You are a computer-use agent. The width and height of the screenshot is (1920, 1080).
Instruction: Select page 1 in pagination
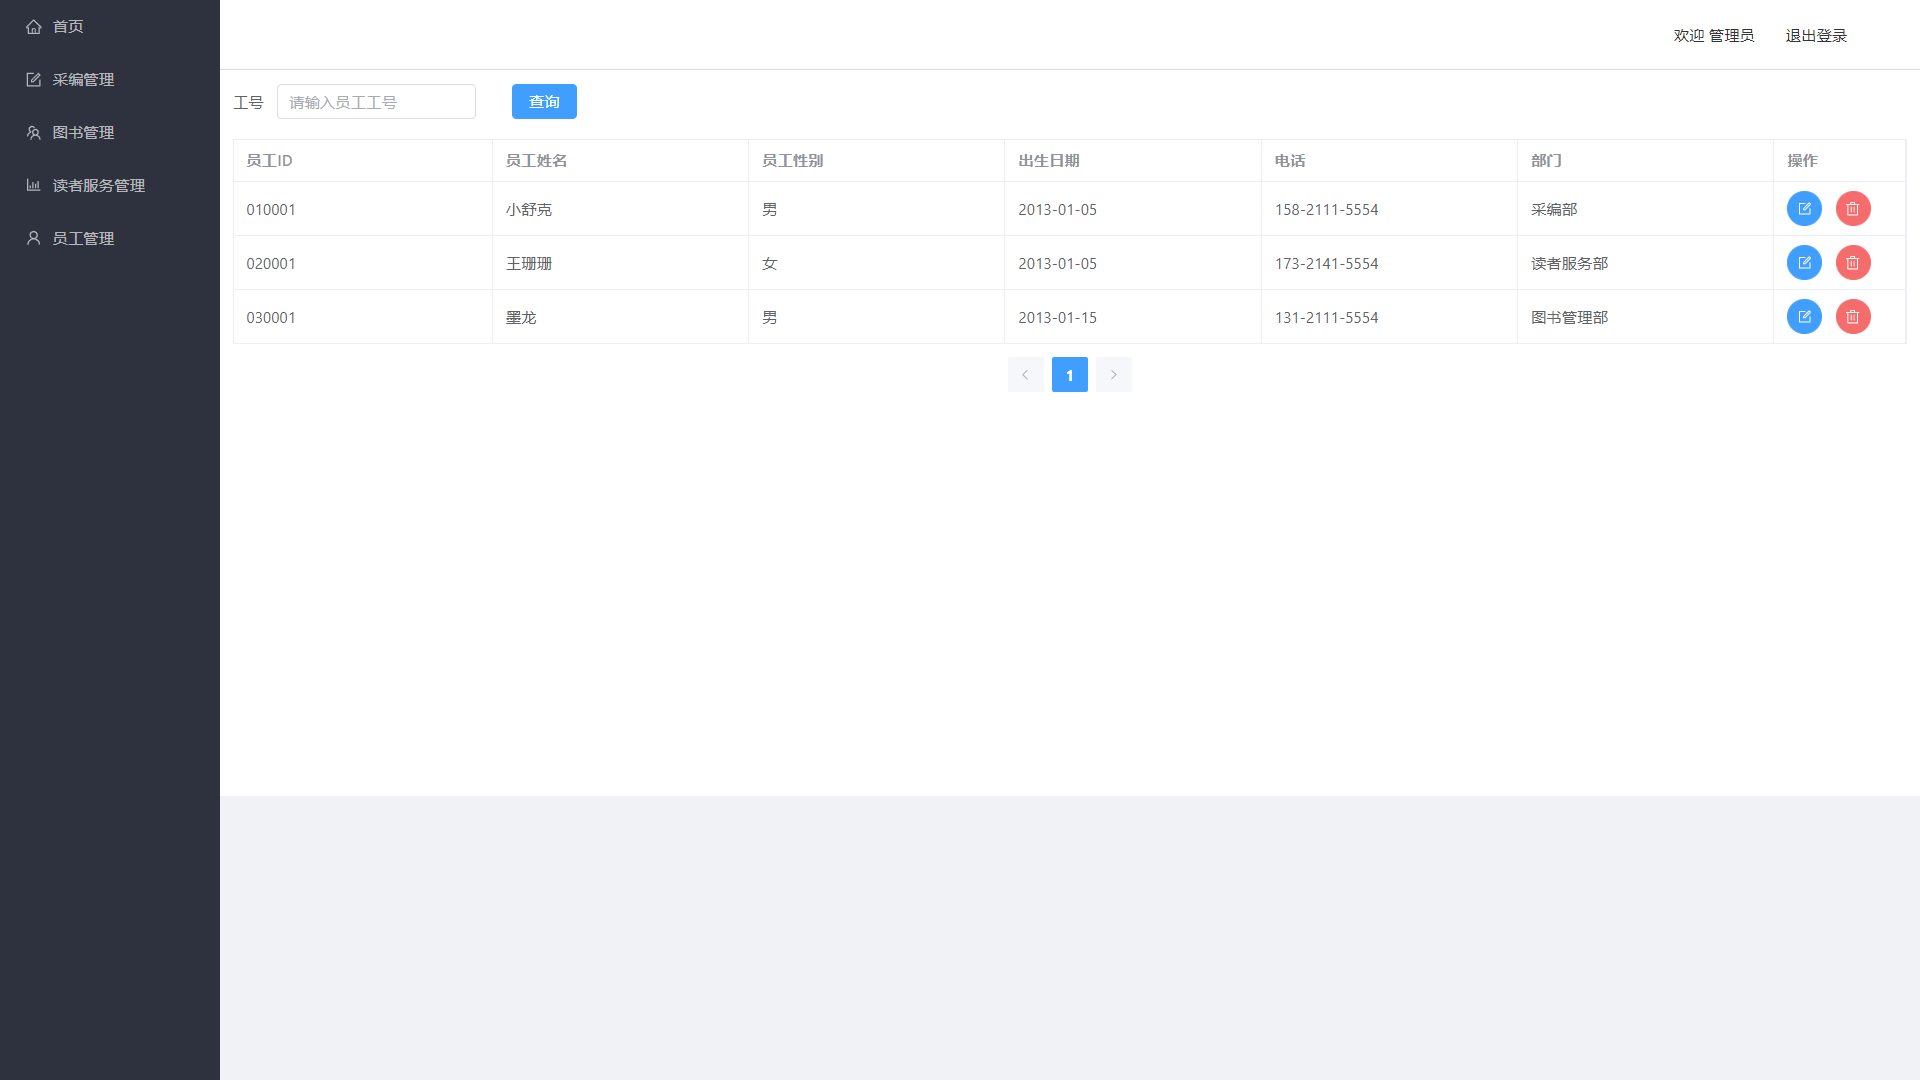click(1069, 375)
